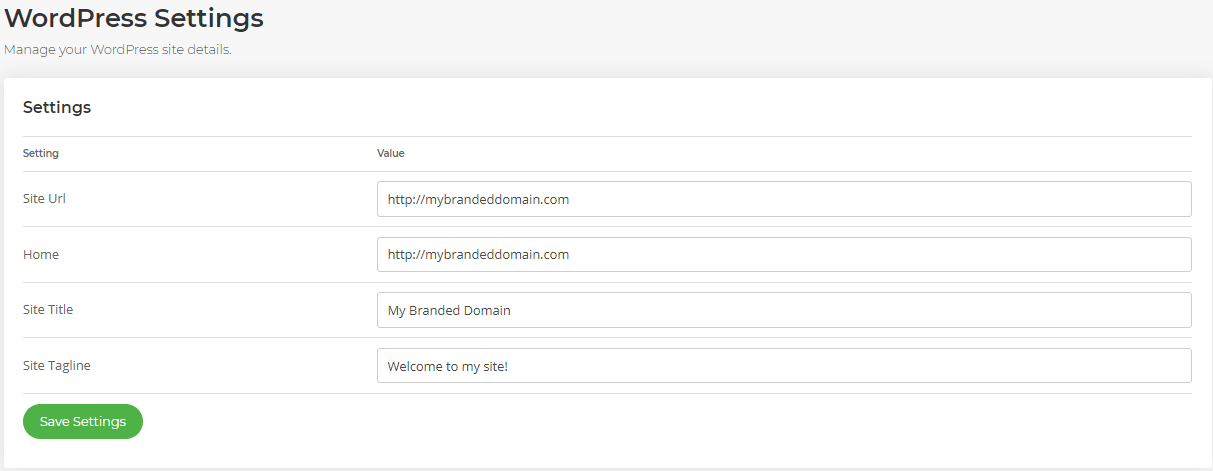This screenshot has width=1213, height=471.
Task: Click the Site Url row label
Action: [x=44, y=198]
